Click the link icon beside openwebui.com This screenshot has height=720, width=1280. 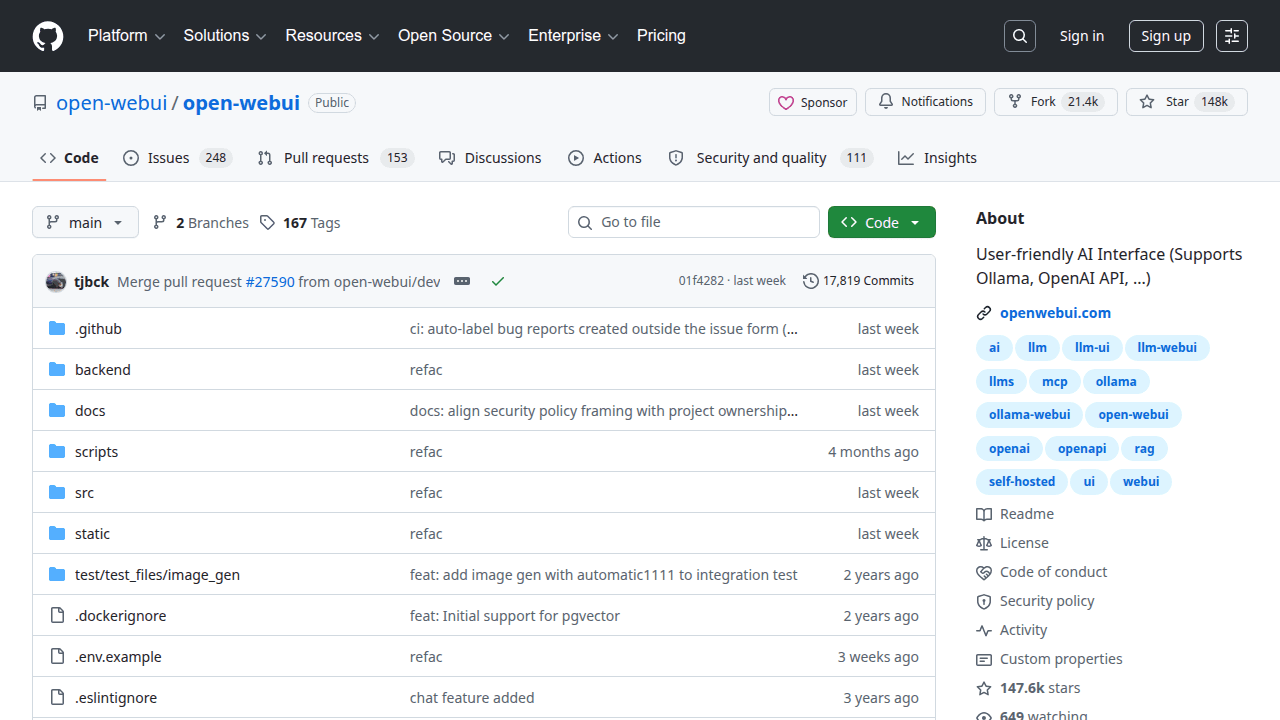coord(984,313)
